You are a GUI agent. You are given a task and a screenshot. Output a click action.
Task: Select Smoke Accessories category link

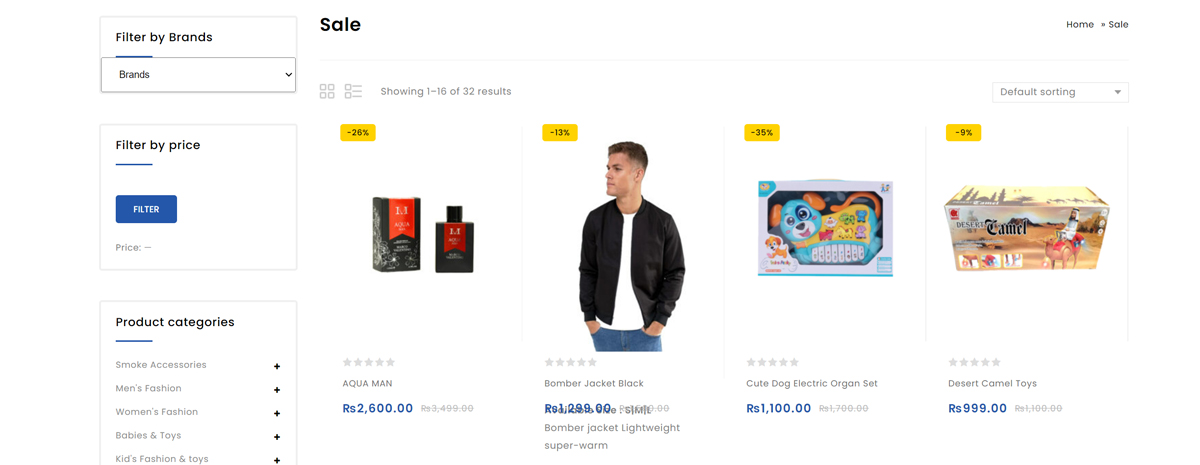point(161,365)
